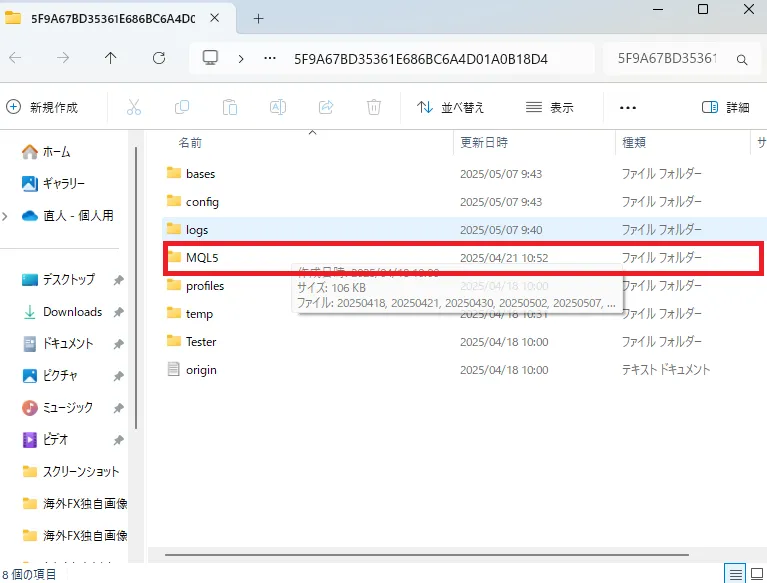Click the origin file document icon
Viewport: 767px width, 583px height.
173,369
